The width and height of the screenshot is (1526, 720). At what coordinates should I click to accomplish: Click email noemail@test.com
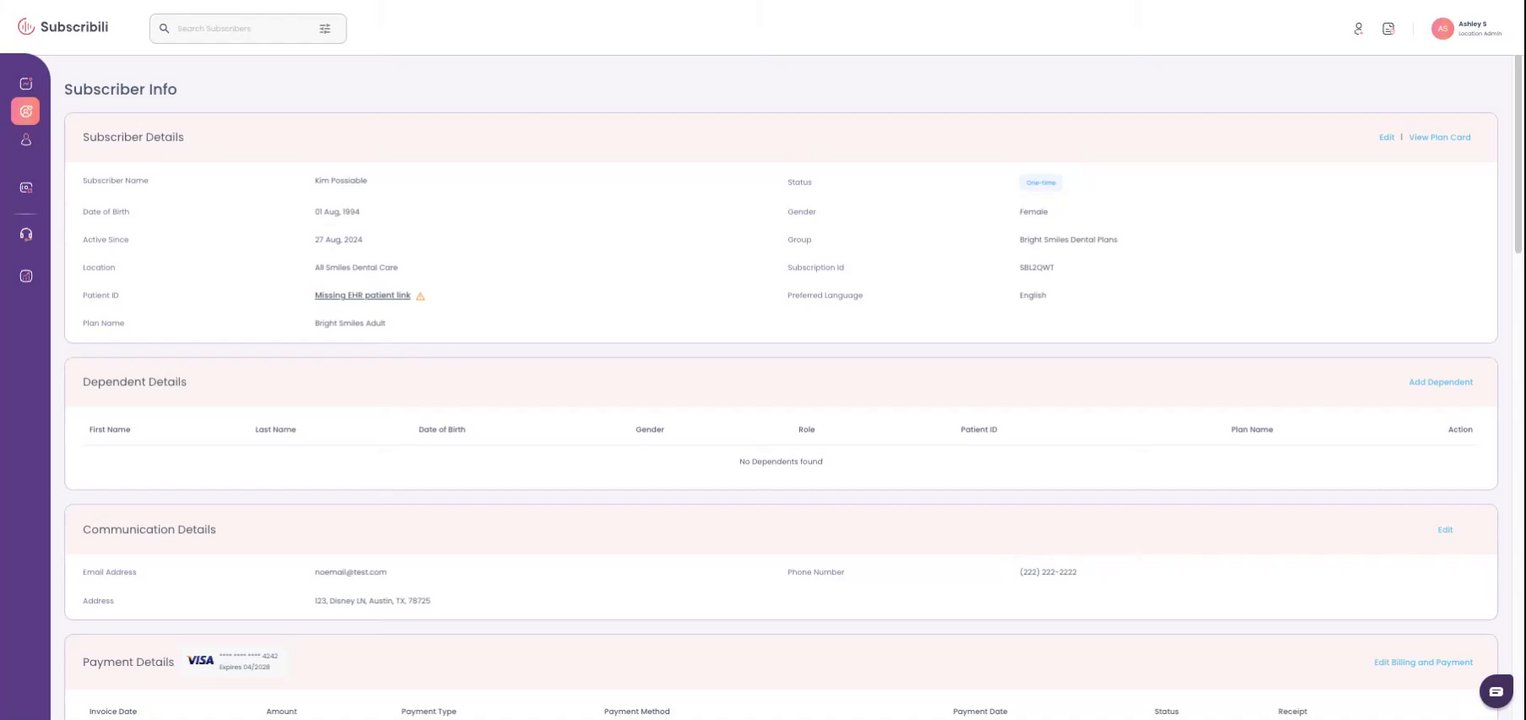click(351, 572)
